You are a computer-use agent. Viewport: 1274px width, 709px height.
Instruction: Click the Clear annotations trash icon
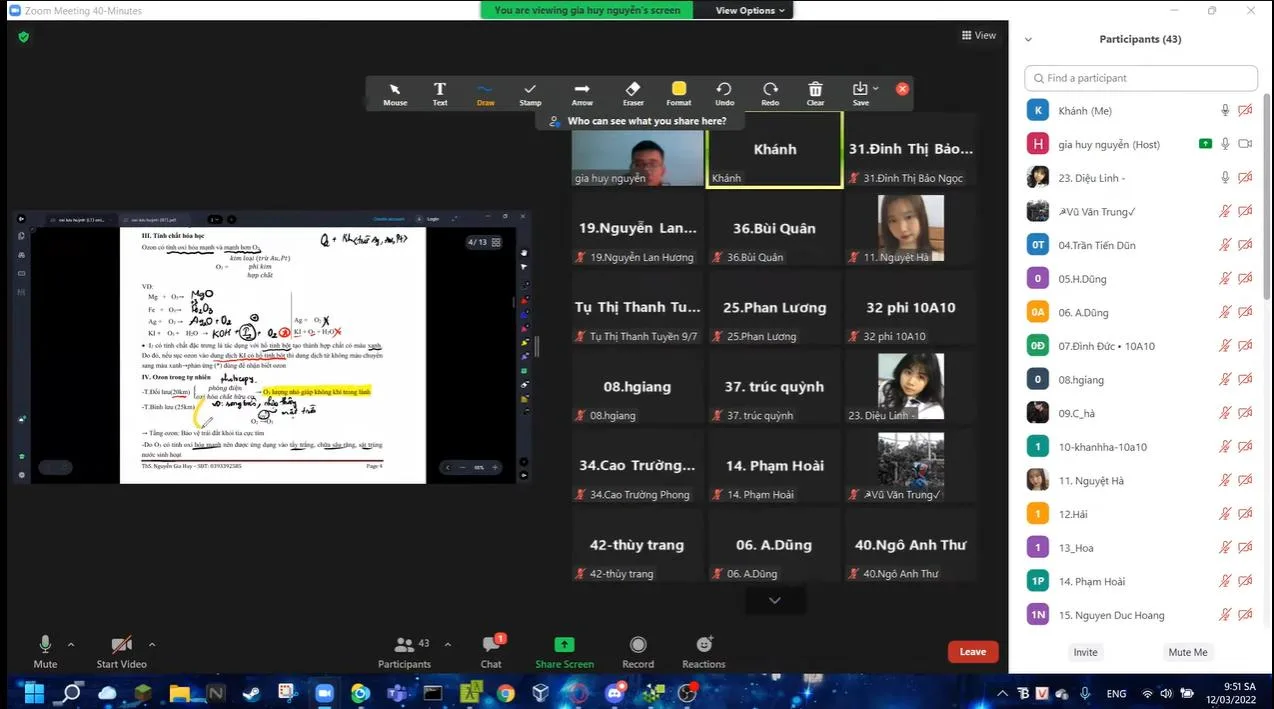click(x=815, y=93)
